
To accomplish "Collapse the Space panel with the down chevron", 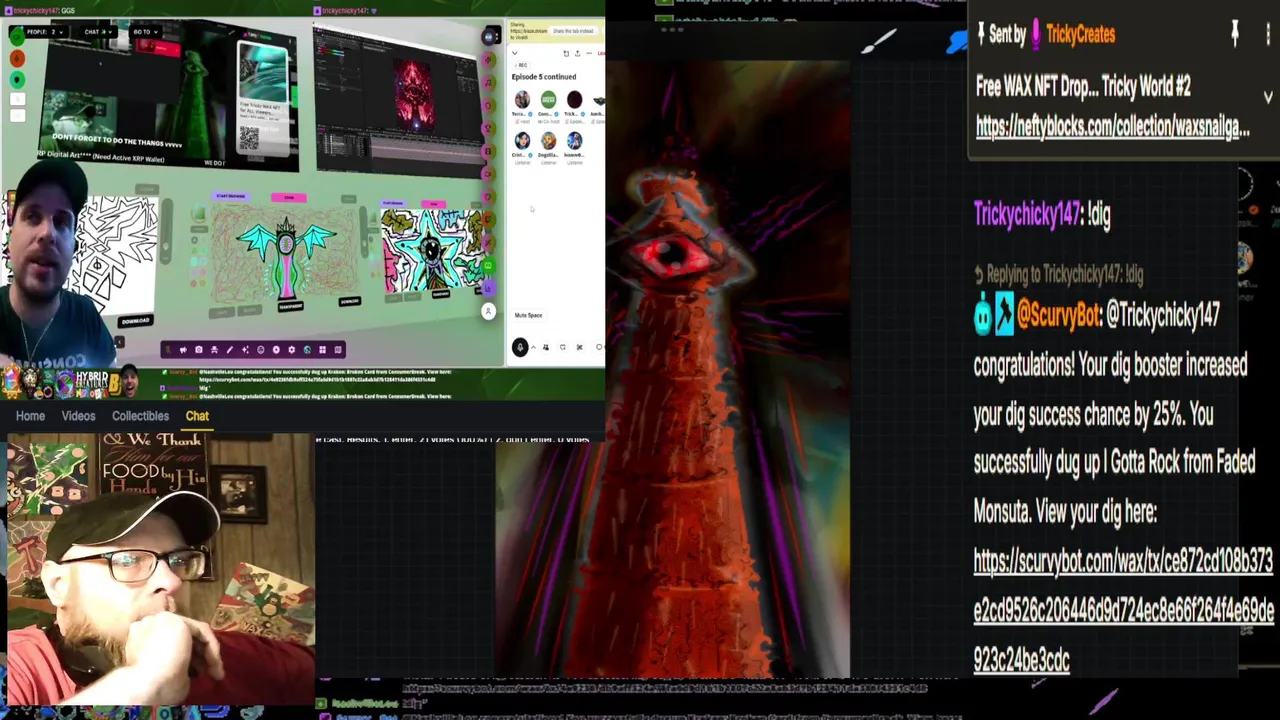I will pos(515,53).
